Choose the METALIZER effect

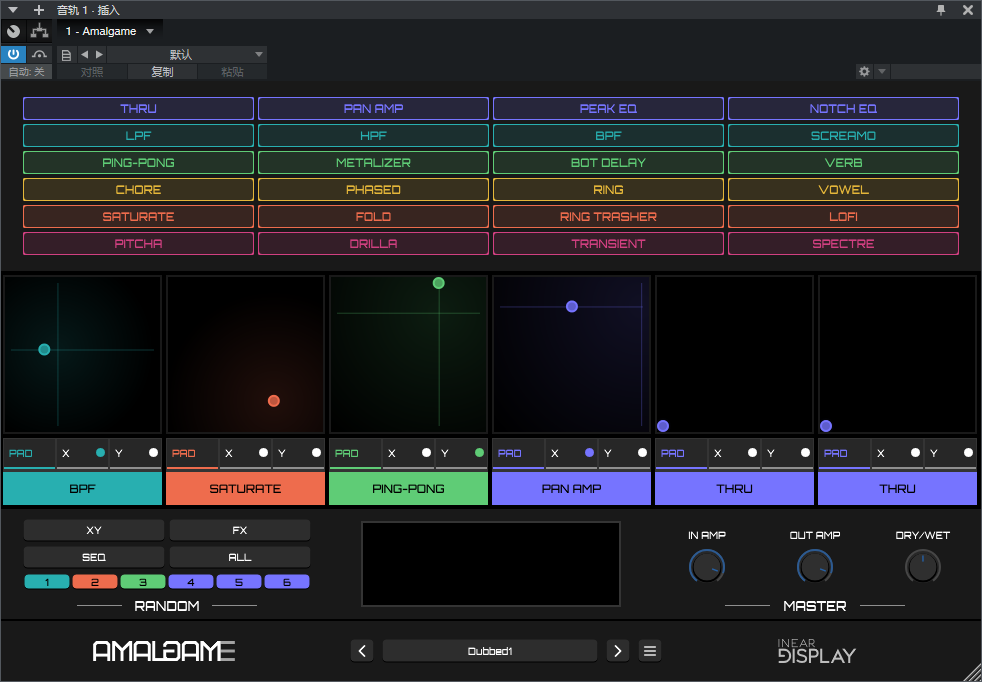[x=373, y=162]
